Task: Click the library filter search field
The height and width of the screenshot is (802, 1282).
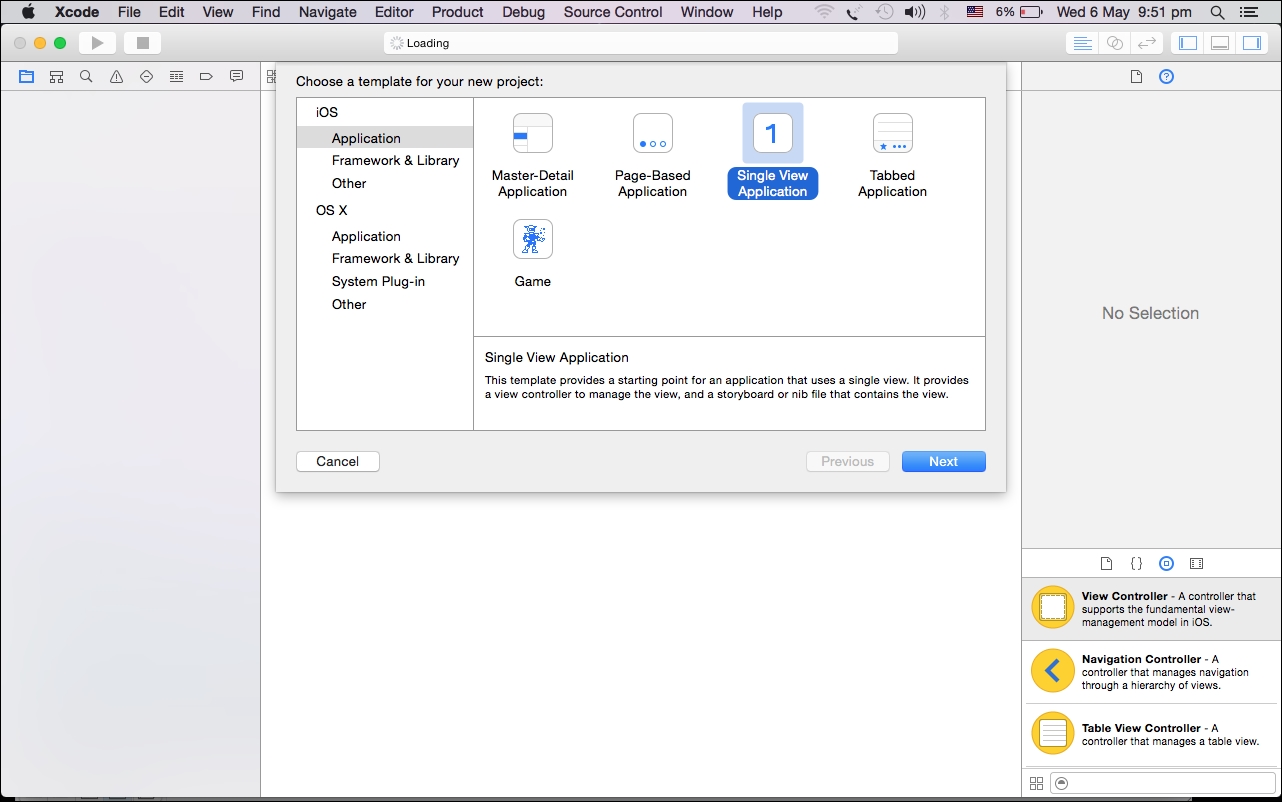Action: (1163, 784)
